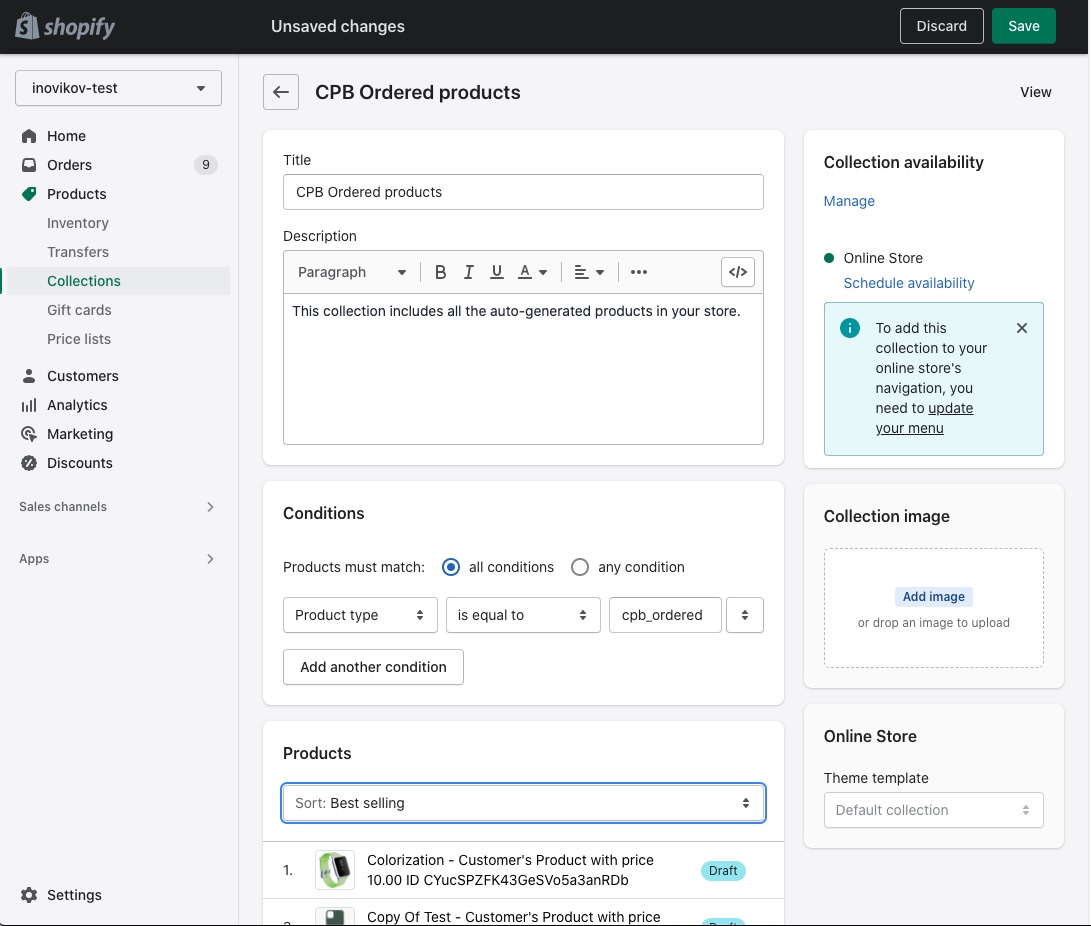The height and width of the screenshot is (926, 1091).
Task: Open the Product type condition dropdown
Action: tap(360, 615)
